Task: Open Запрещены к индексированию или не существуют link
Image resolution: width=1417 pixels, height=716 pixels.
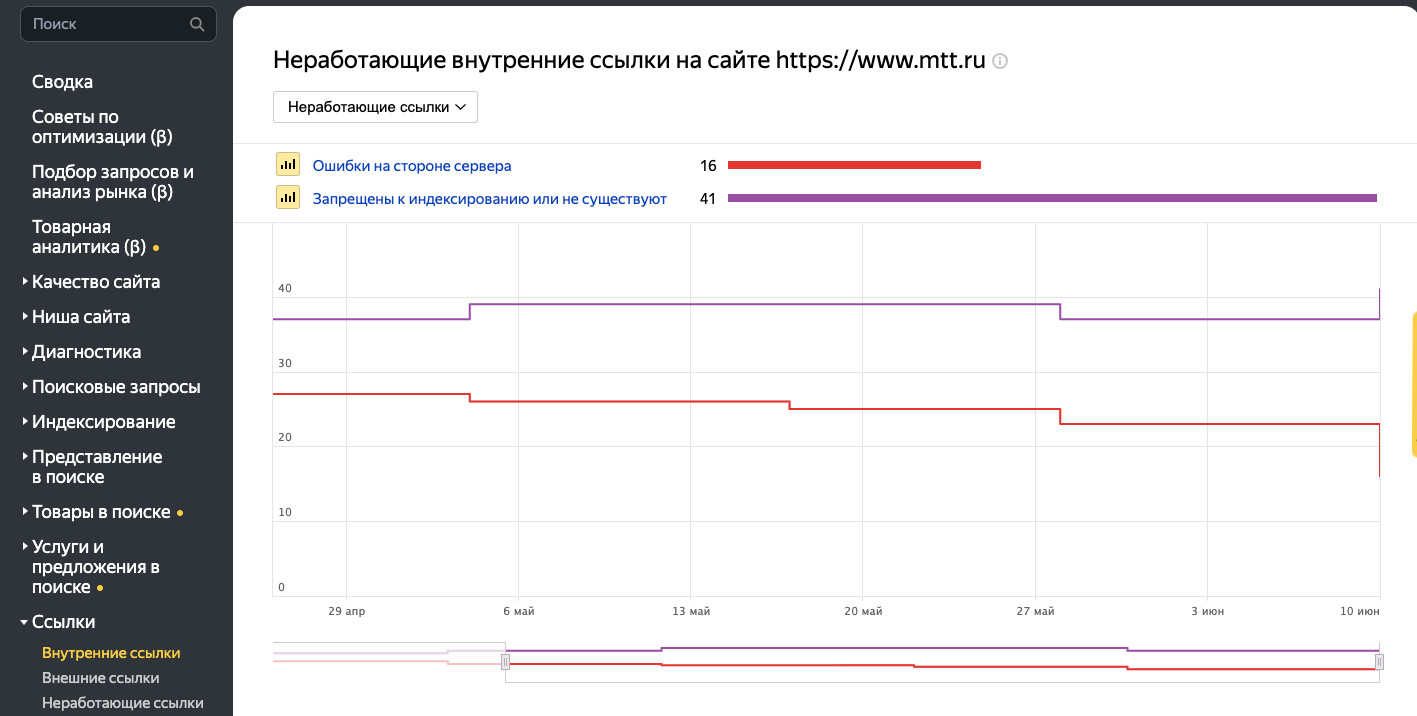Action: coord(489,199)
